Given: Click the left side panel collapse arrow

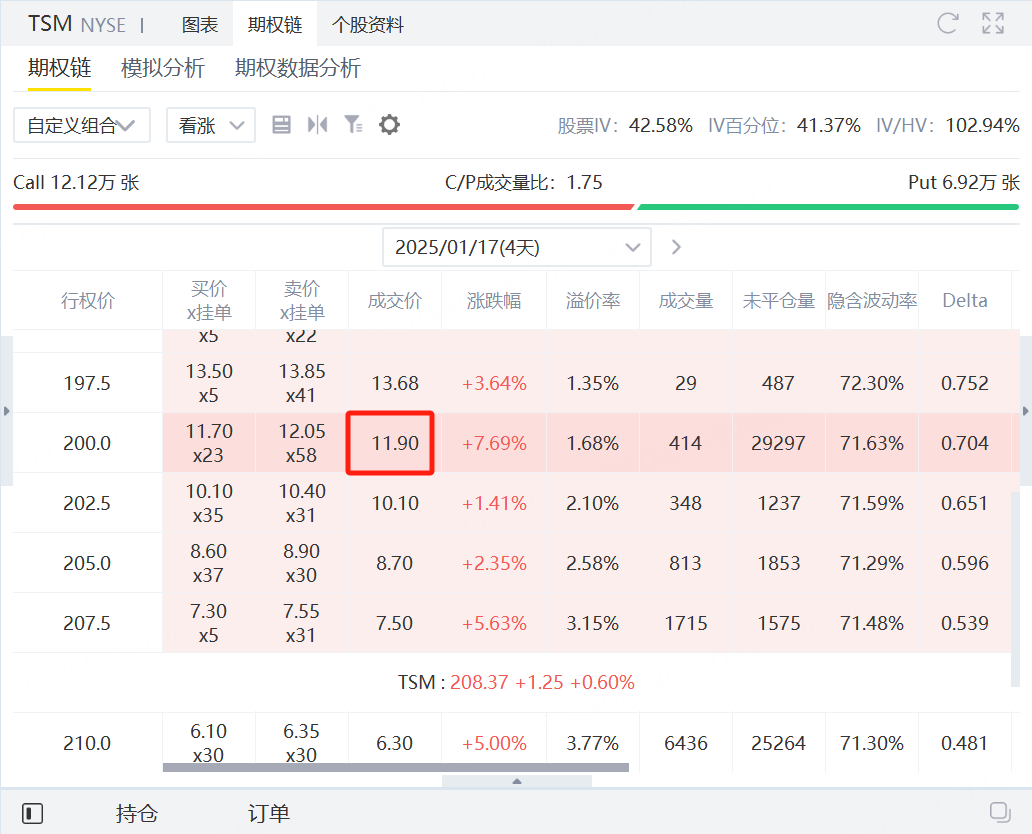Looking at the screenshot, I should [7, 411].
